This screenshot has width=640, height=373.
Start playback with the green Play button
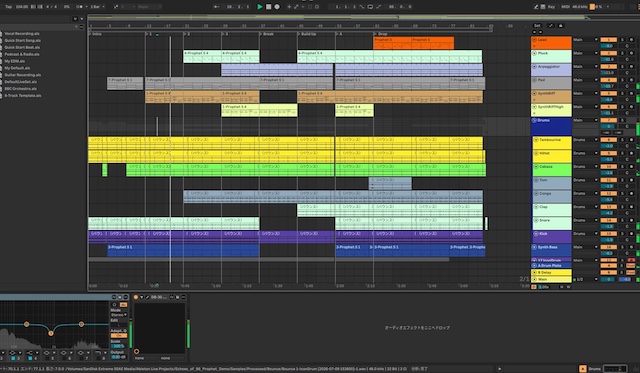(260, 7)
